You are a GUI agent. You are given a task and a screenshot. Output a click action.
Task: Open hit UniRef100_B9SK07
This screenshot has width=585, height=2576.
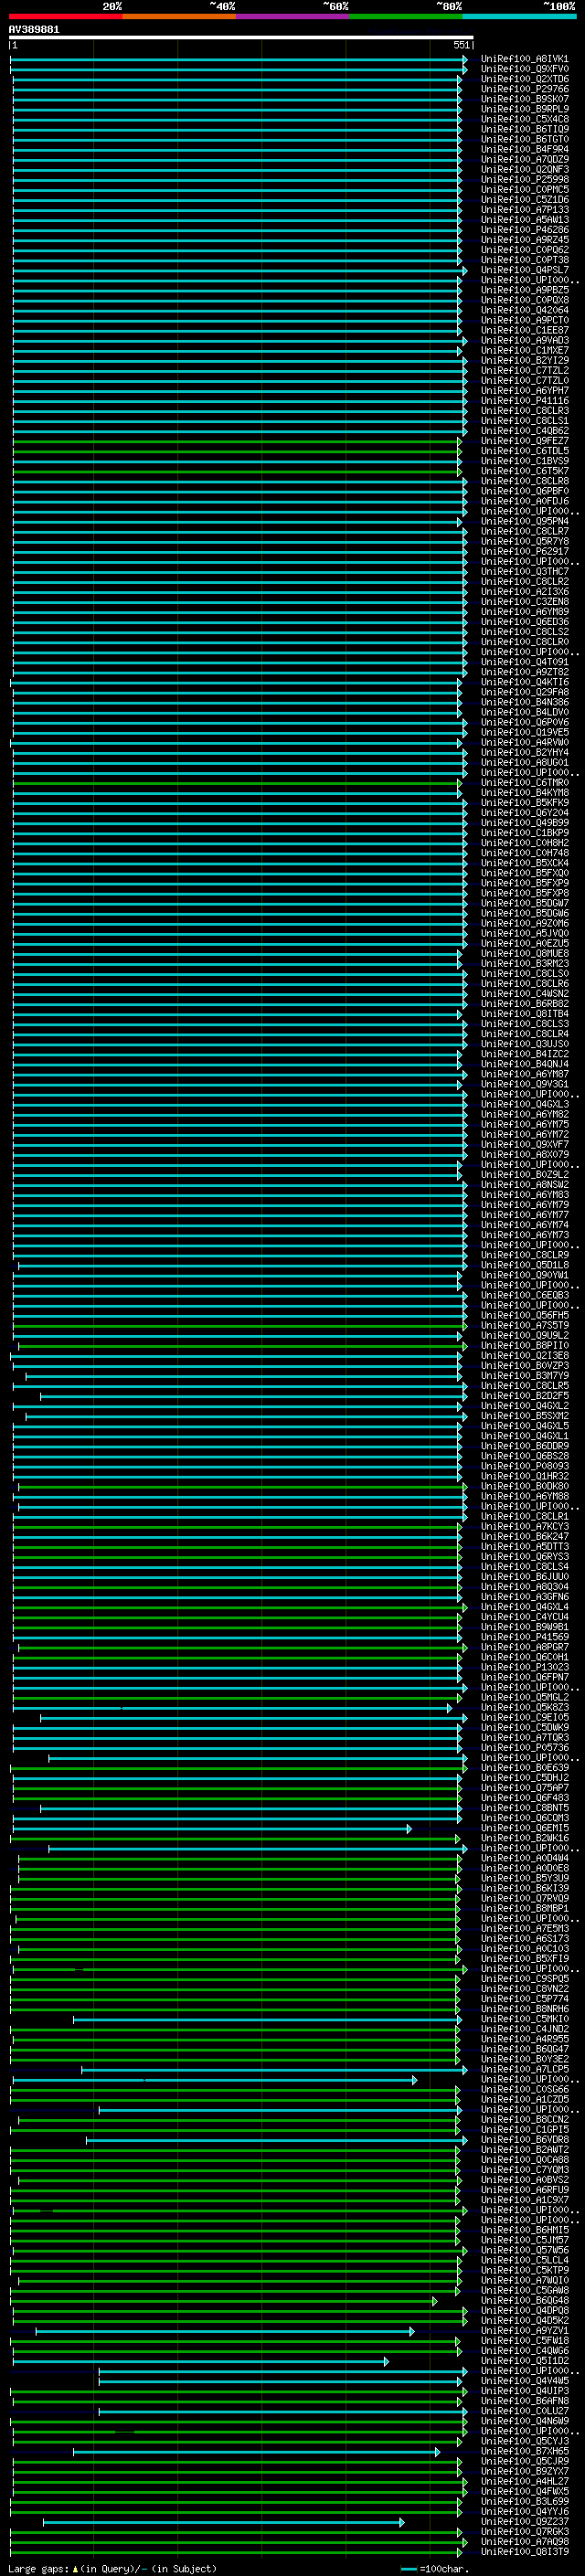(524, 100)
